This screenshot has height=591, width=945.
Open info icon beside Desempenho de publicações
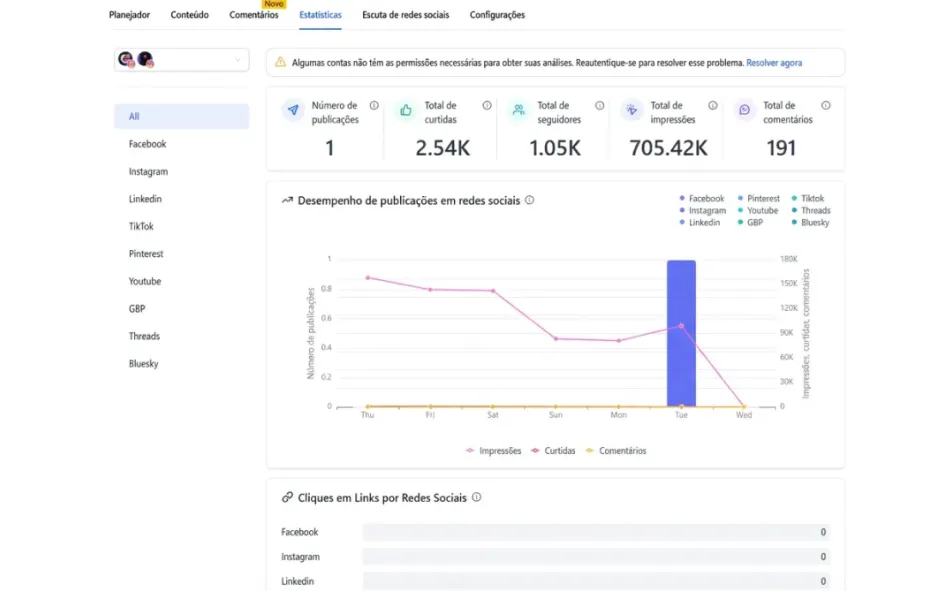[x=529, y=200]
